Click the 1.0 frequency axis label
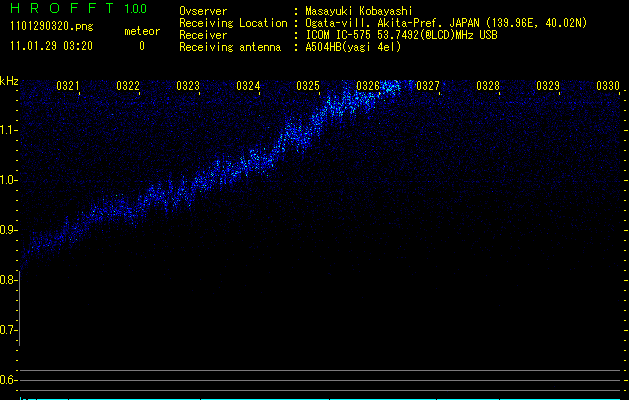 9,180
